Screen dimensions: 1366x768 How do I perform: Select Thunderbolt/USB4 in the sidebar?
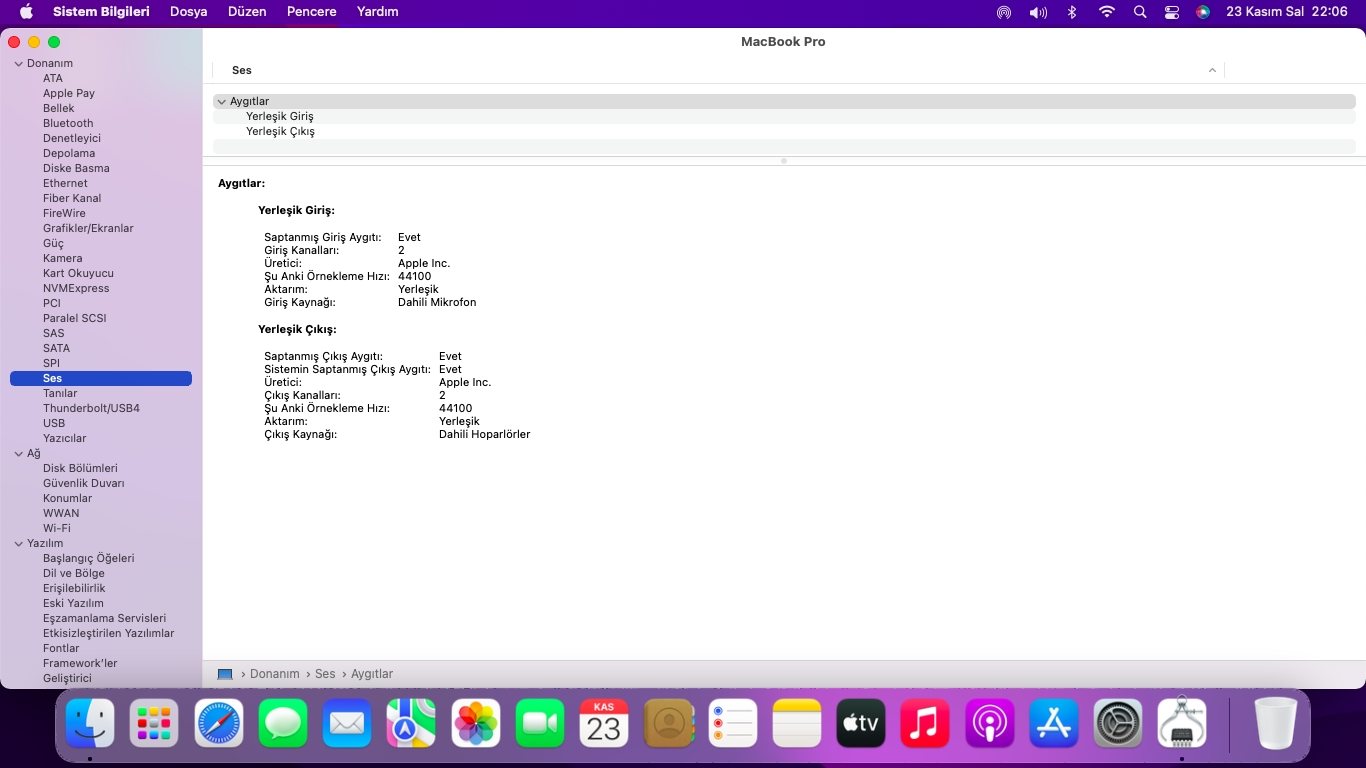tap(91, 408)
